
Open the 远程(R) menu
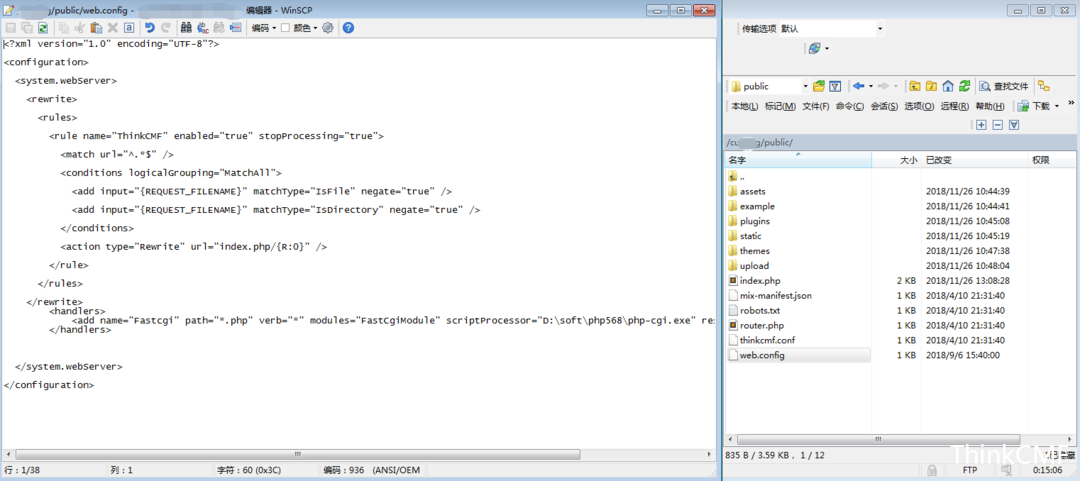[x=955, y=106]
